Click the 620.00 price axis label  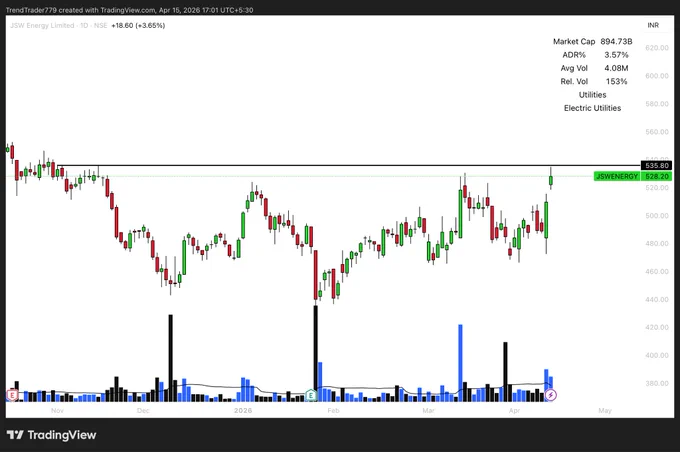(657, 48)
